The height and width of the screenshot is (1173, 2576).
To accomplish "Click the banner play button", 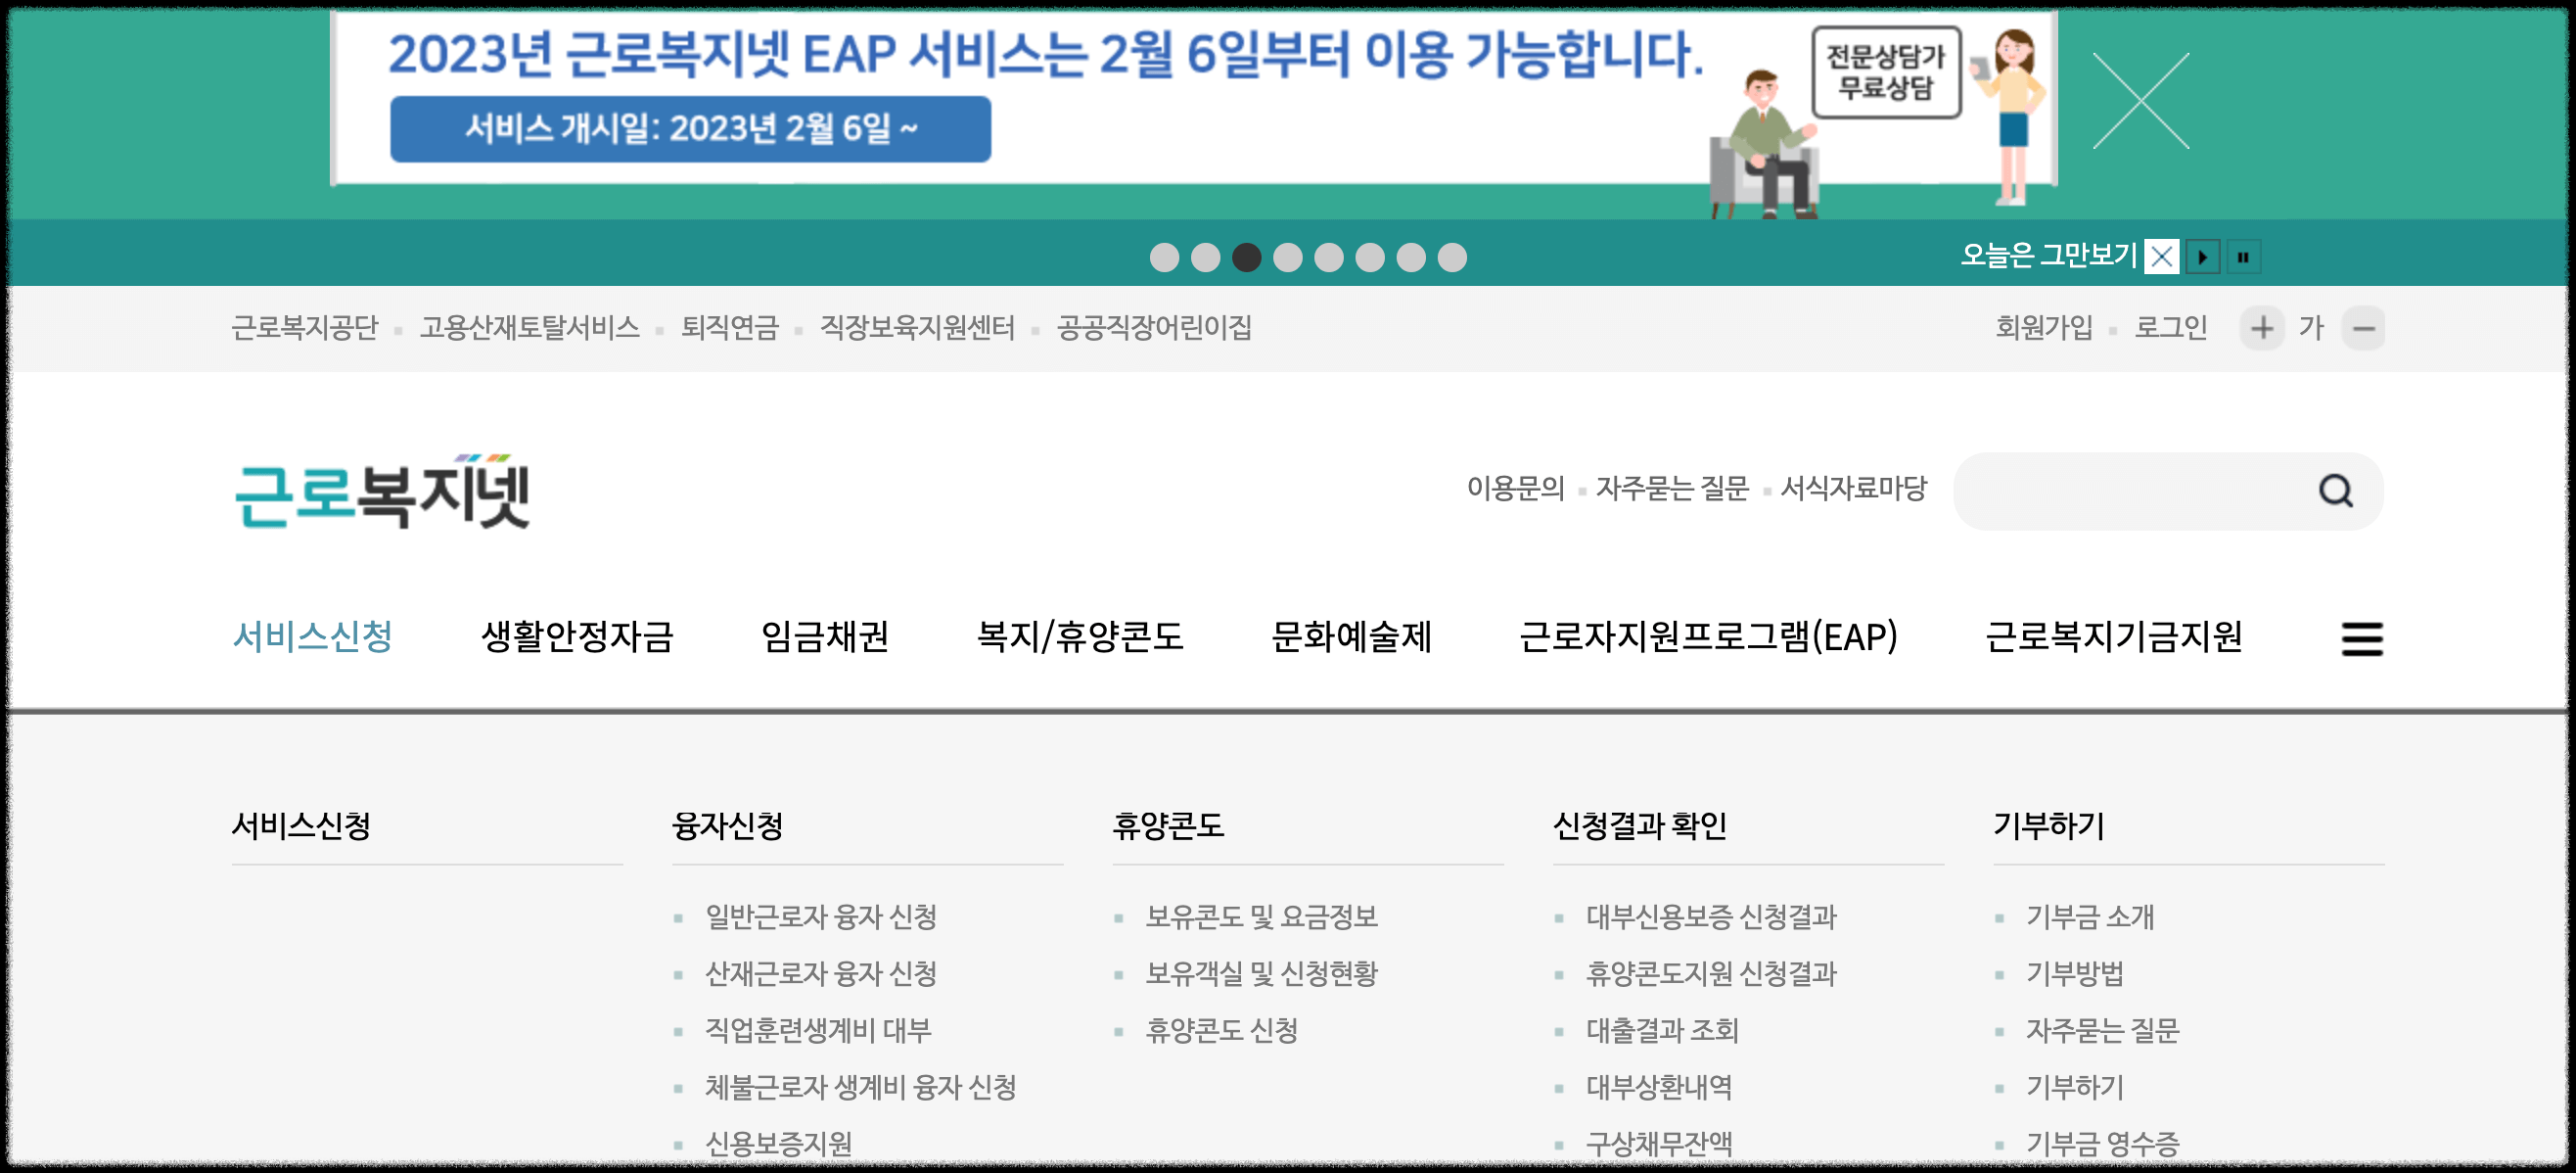I will point(2202,257).
